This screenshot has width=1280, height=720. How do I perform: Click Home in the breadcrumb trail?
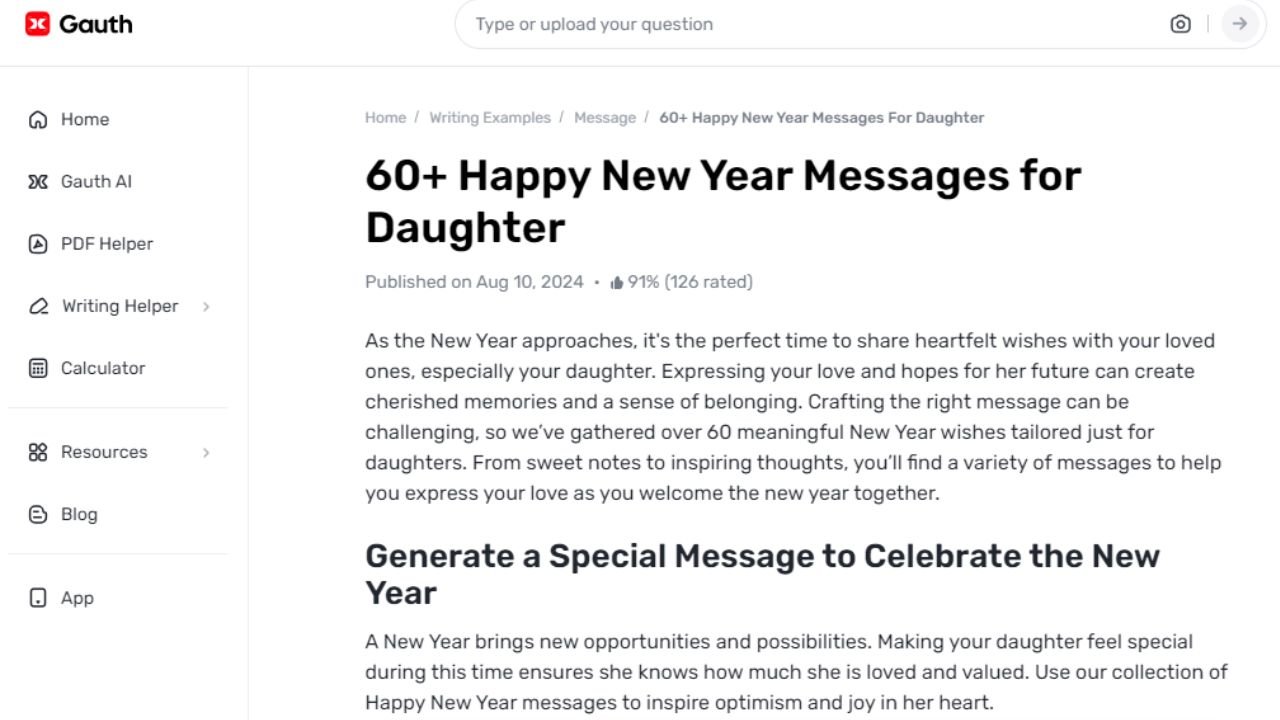click(x=385, y=117)
